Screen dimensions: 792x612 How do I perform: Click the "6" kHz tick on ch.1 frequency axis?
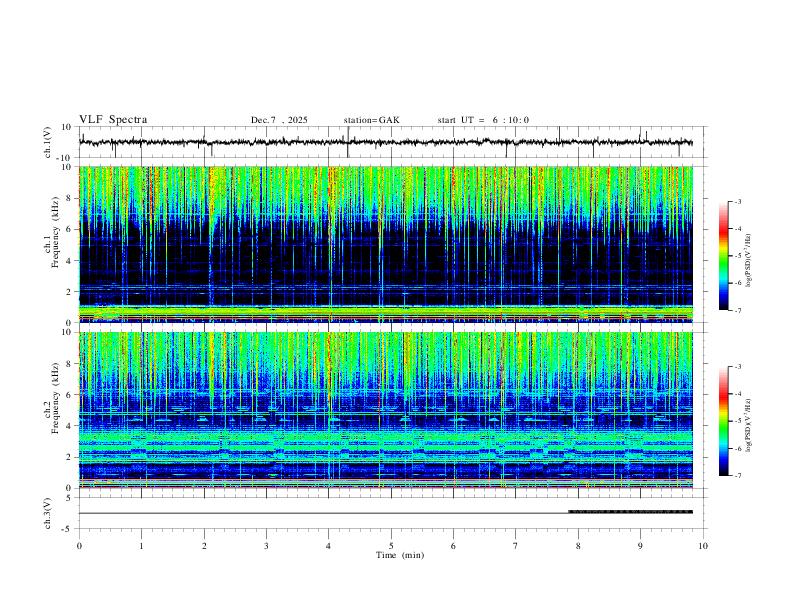pos(70,229)
